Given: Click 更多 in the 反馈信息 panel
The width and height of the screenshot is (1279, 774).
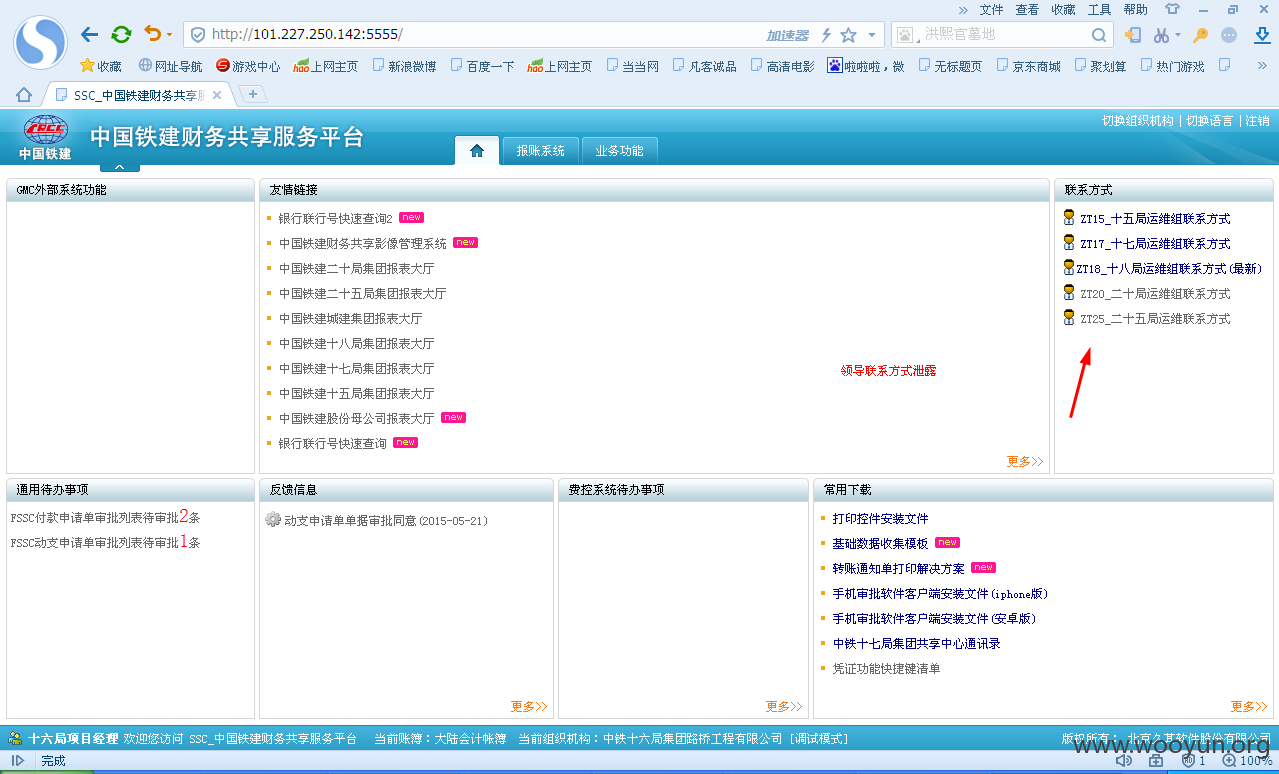Looking at the screenshot, I should (529, 706).
